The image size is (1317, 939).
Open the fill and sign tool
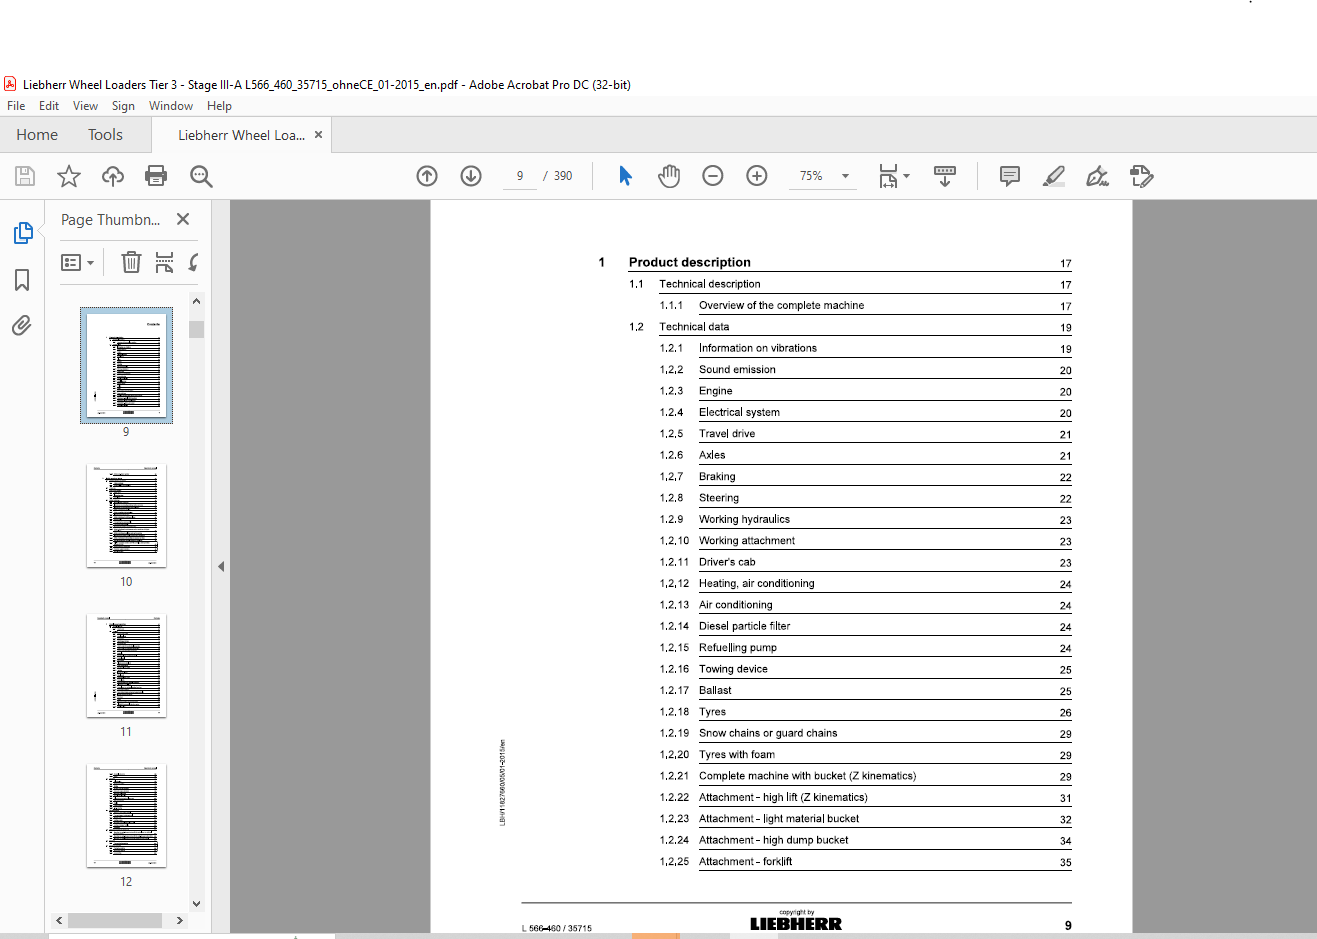(x=1097, y=177)
